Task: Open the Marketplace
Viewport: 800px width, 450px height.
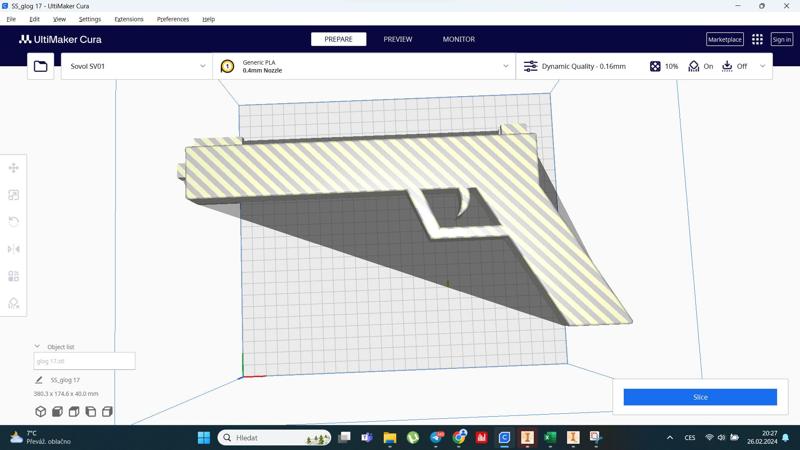Action: (x=724, y=39)
